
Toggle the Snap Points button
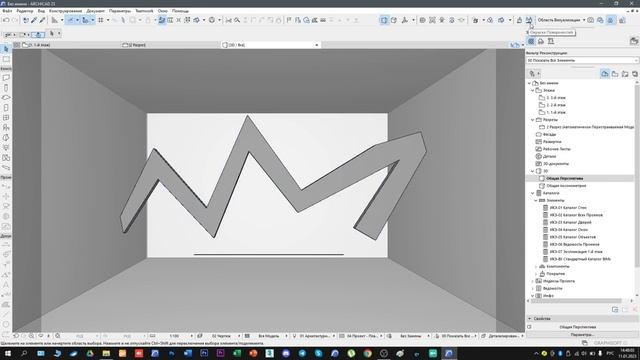coord(85,20)
